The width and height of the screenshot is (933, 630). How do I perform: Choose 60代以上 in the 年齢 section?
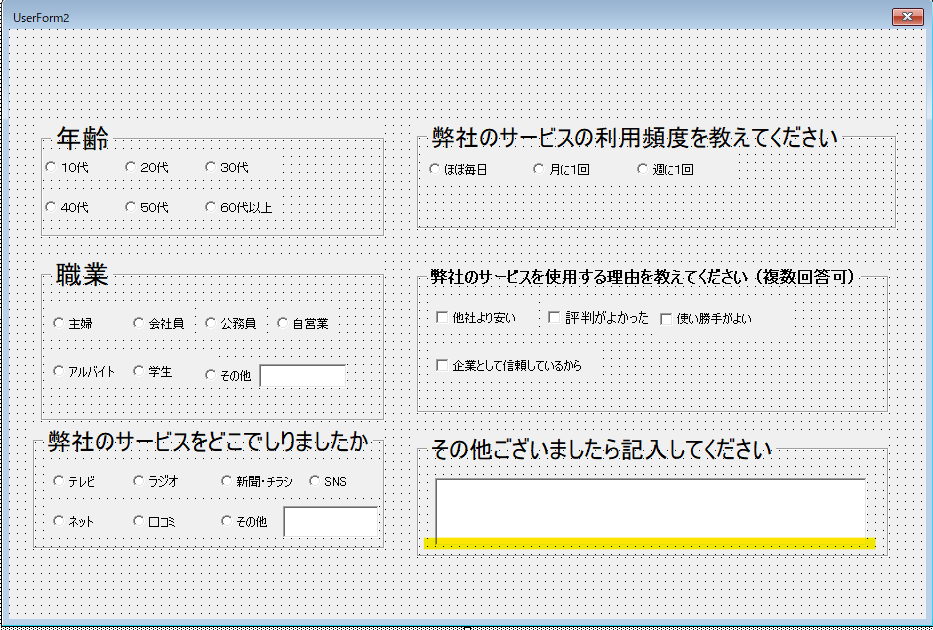tap(209, 206)
